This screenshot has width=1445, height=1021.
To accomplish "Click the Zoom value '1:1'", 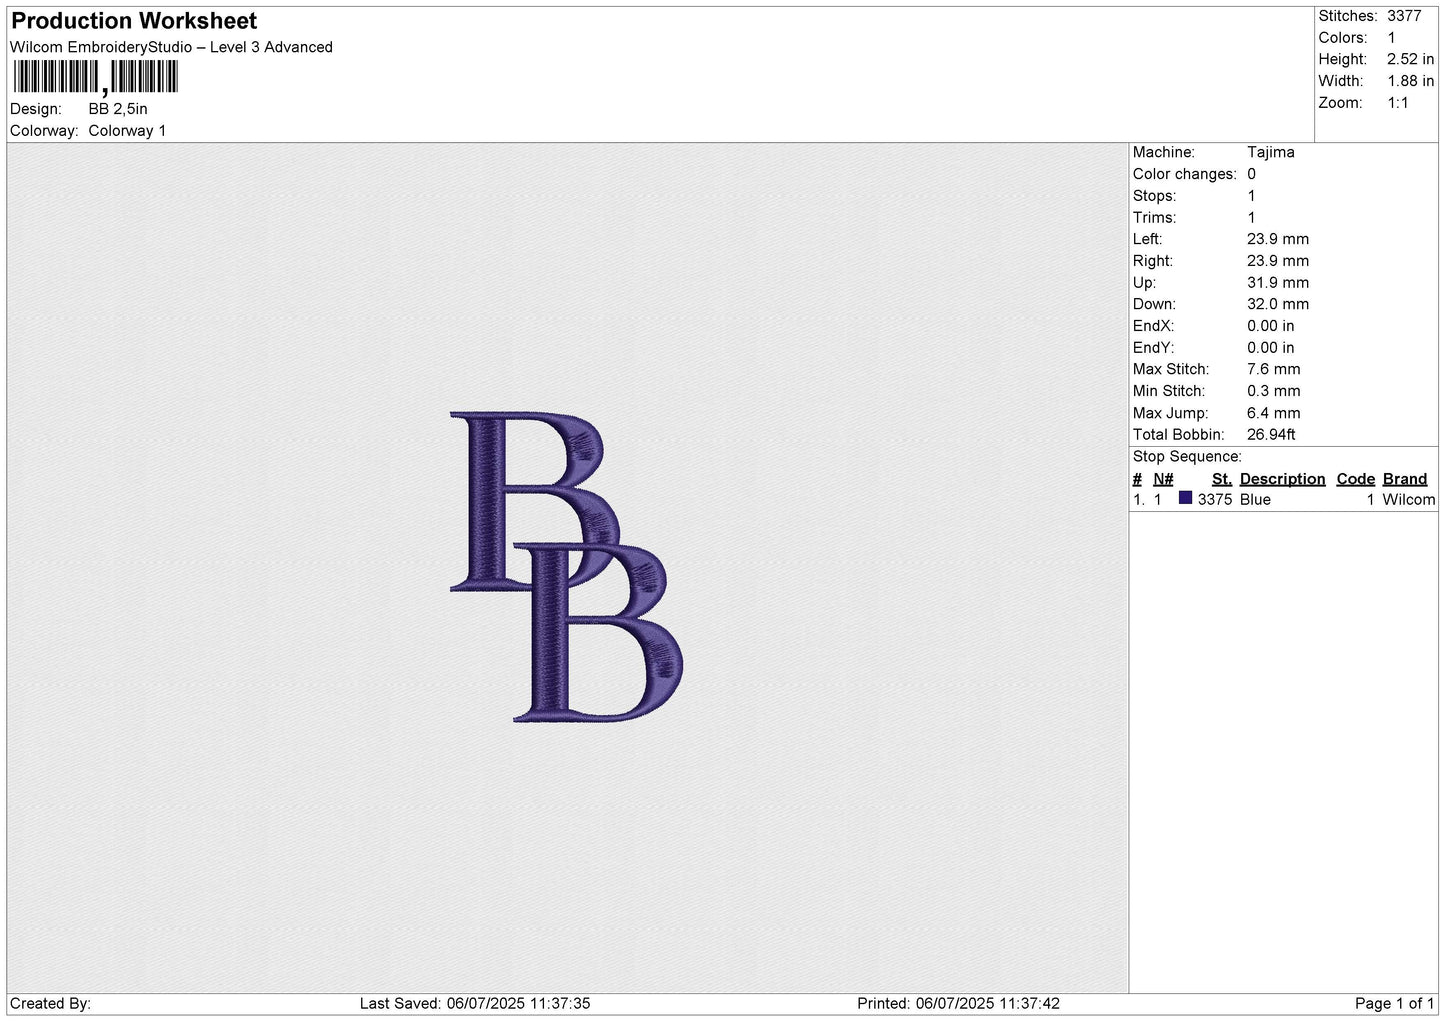I will point(1398,103).
